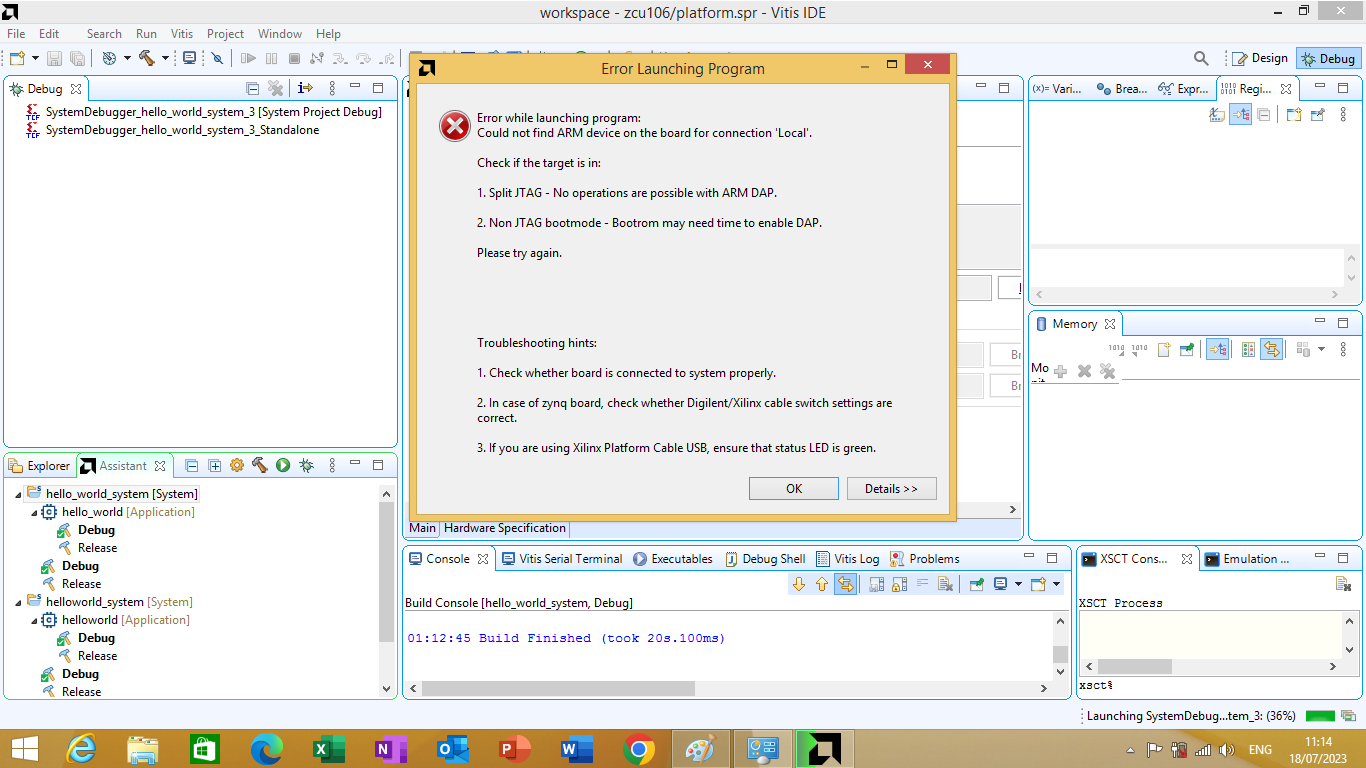The height and width of the screenshot is (768, 1366).
Task: Expand all in the Assistant view
Action: click(x=214, y=466)
